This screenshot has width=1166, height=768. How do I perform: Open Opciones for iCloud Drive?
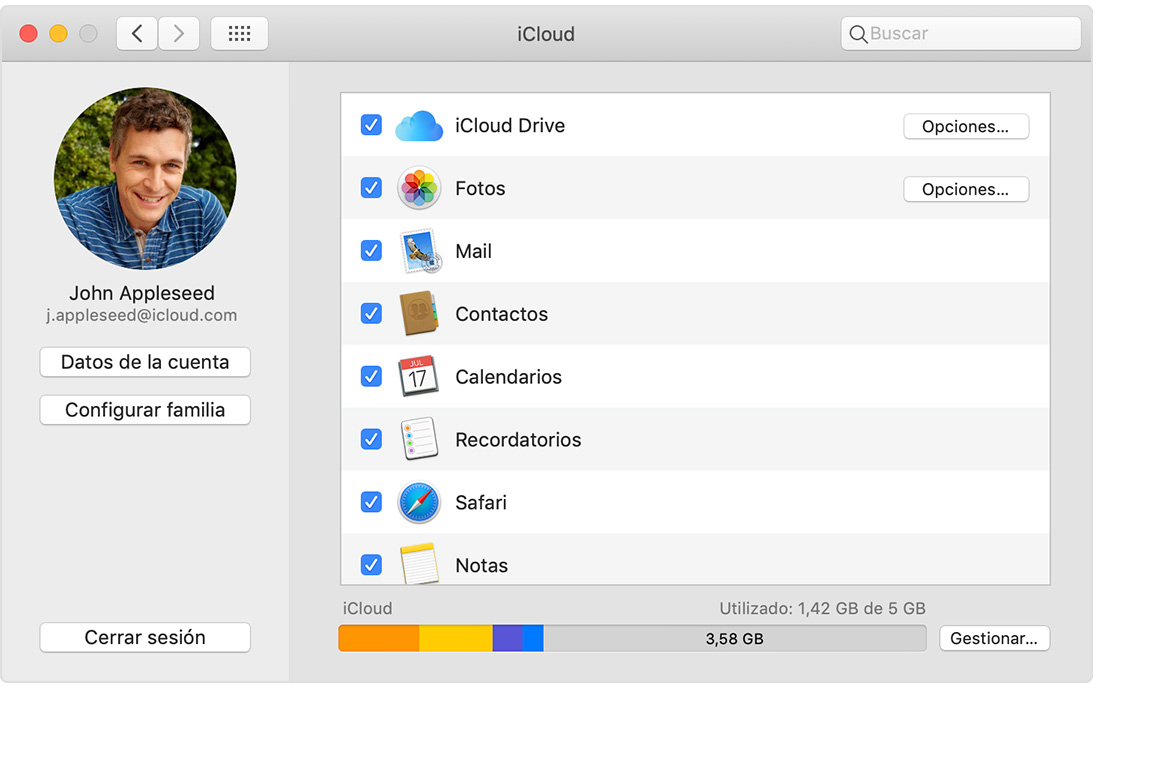click(966, 126)
